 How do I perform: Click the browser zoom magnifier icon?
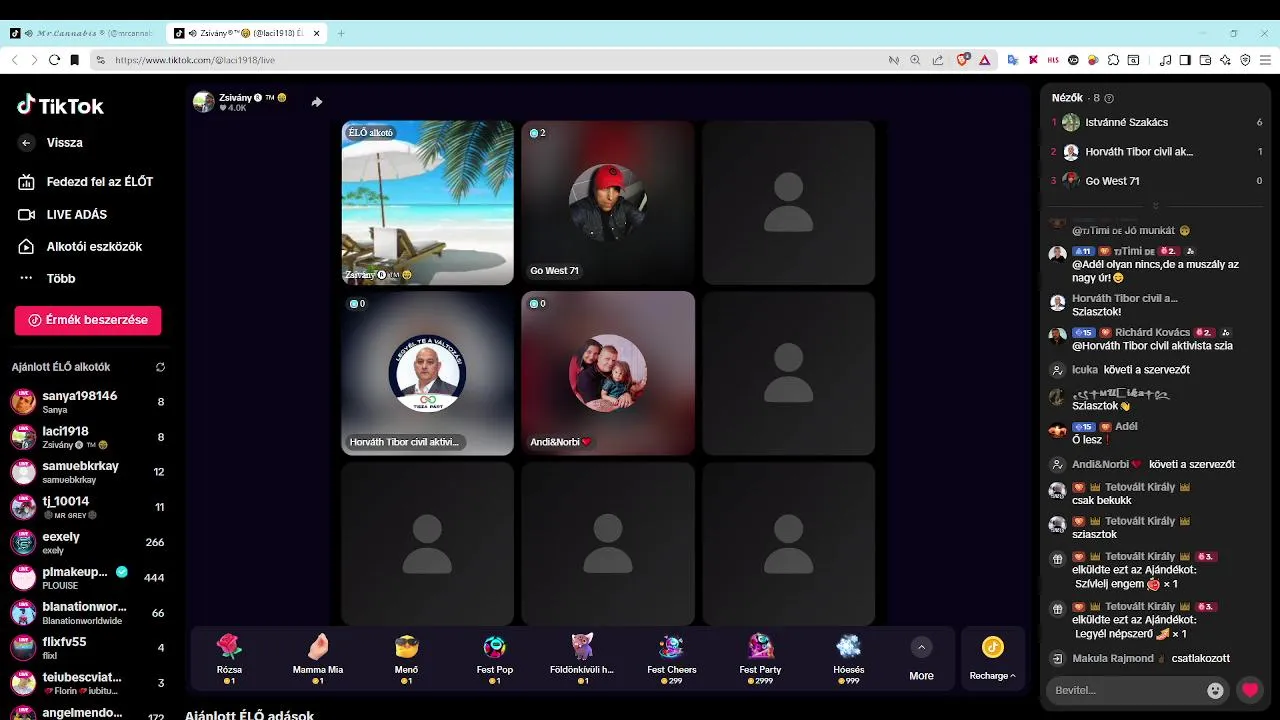915,60
